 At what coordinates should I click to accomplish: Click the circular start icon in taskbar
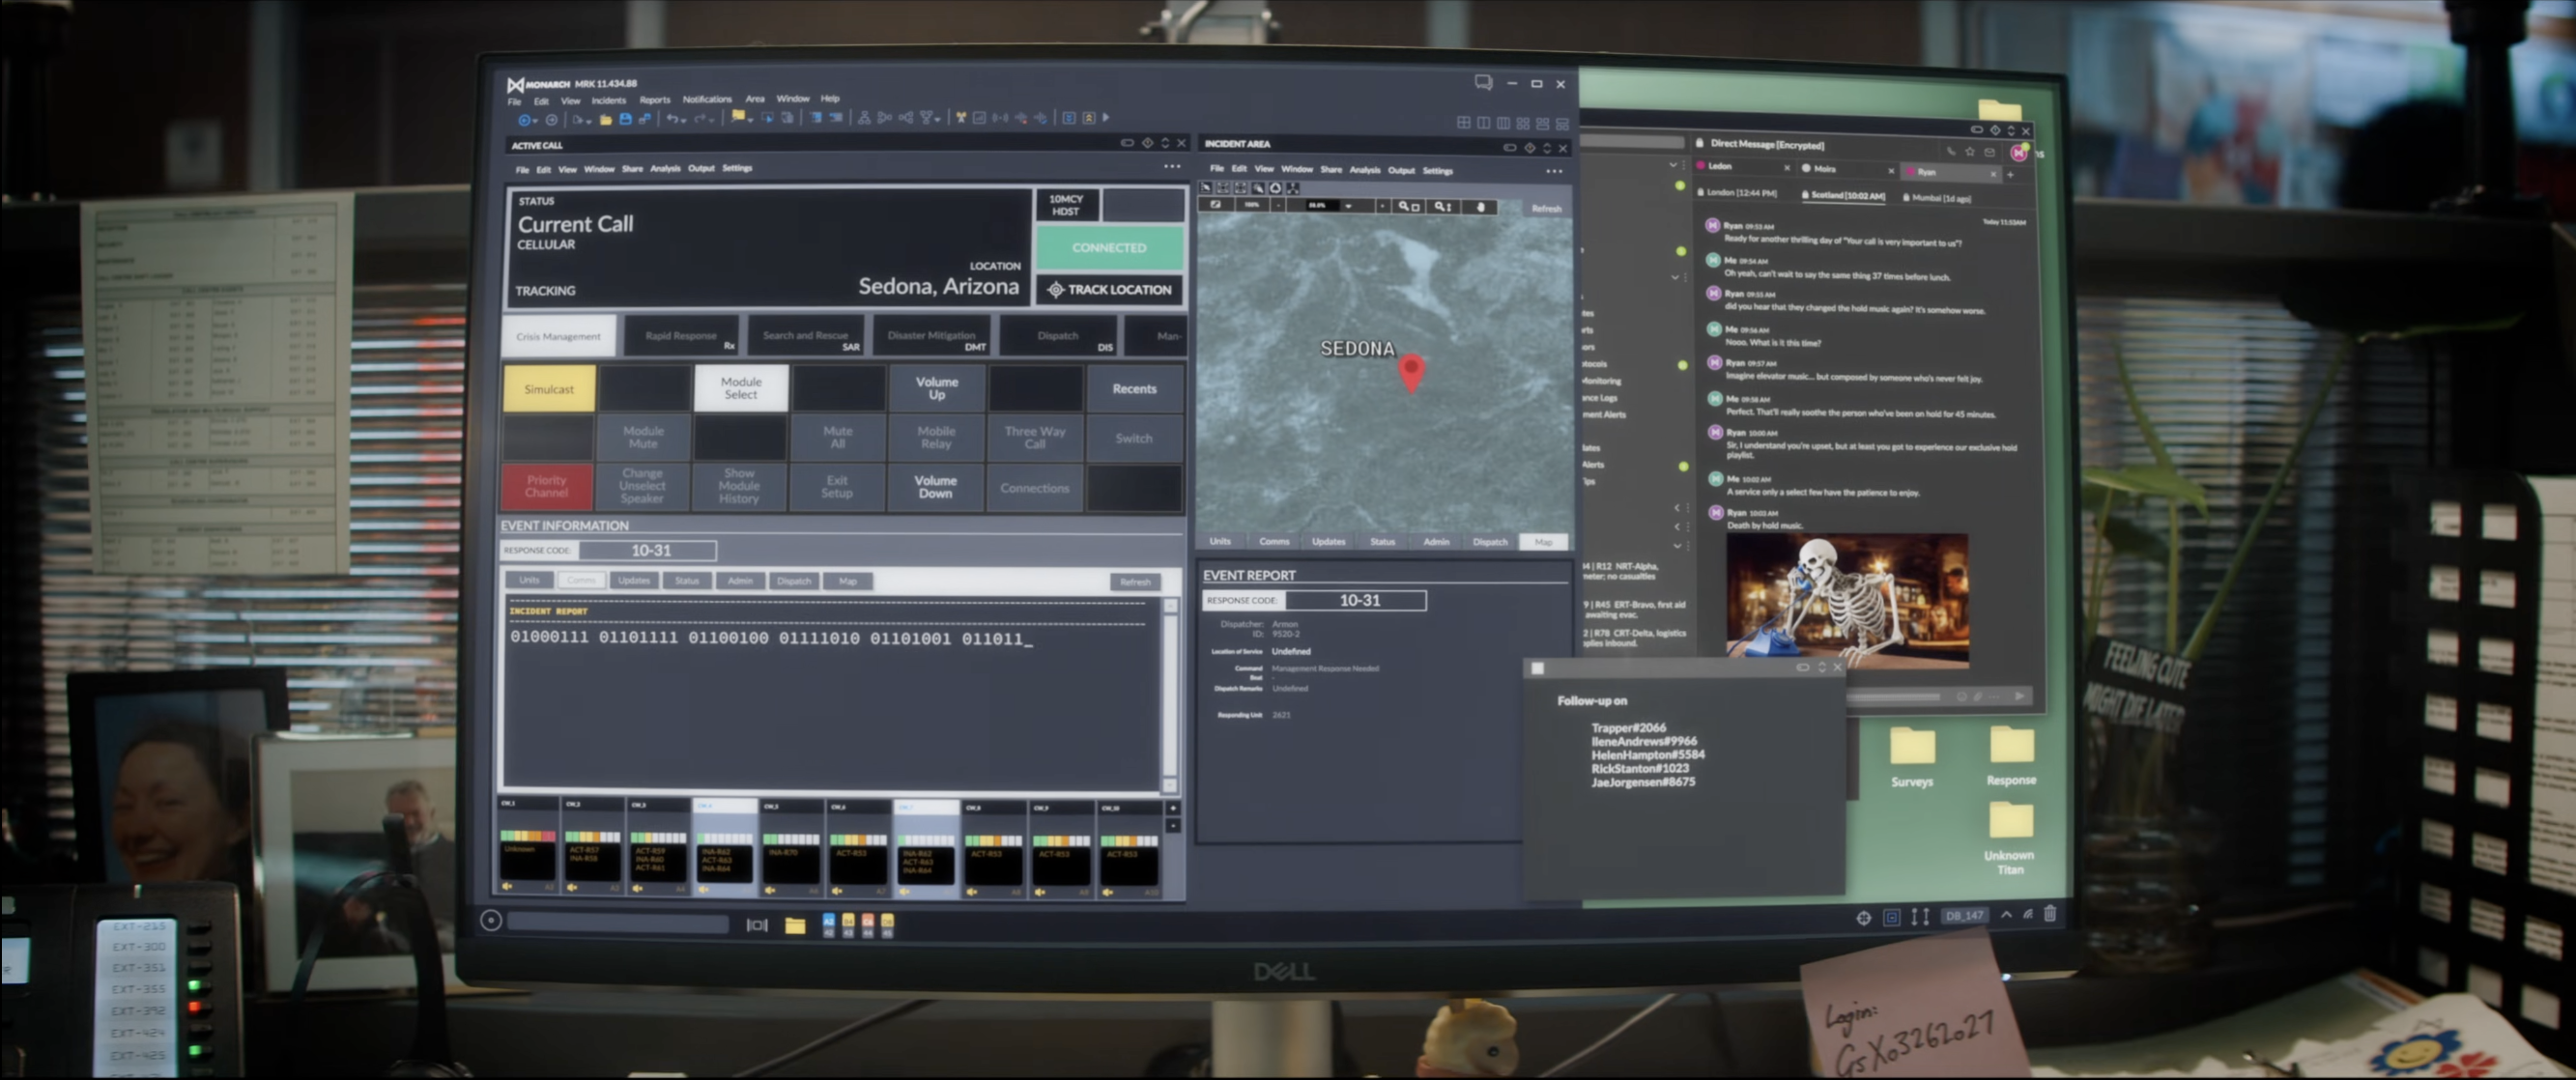(491, 921)
